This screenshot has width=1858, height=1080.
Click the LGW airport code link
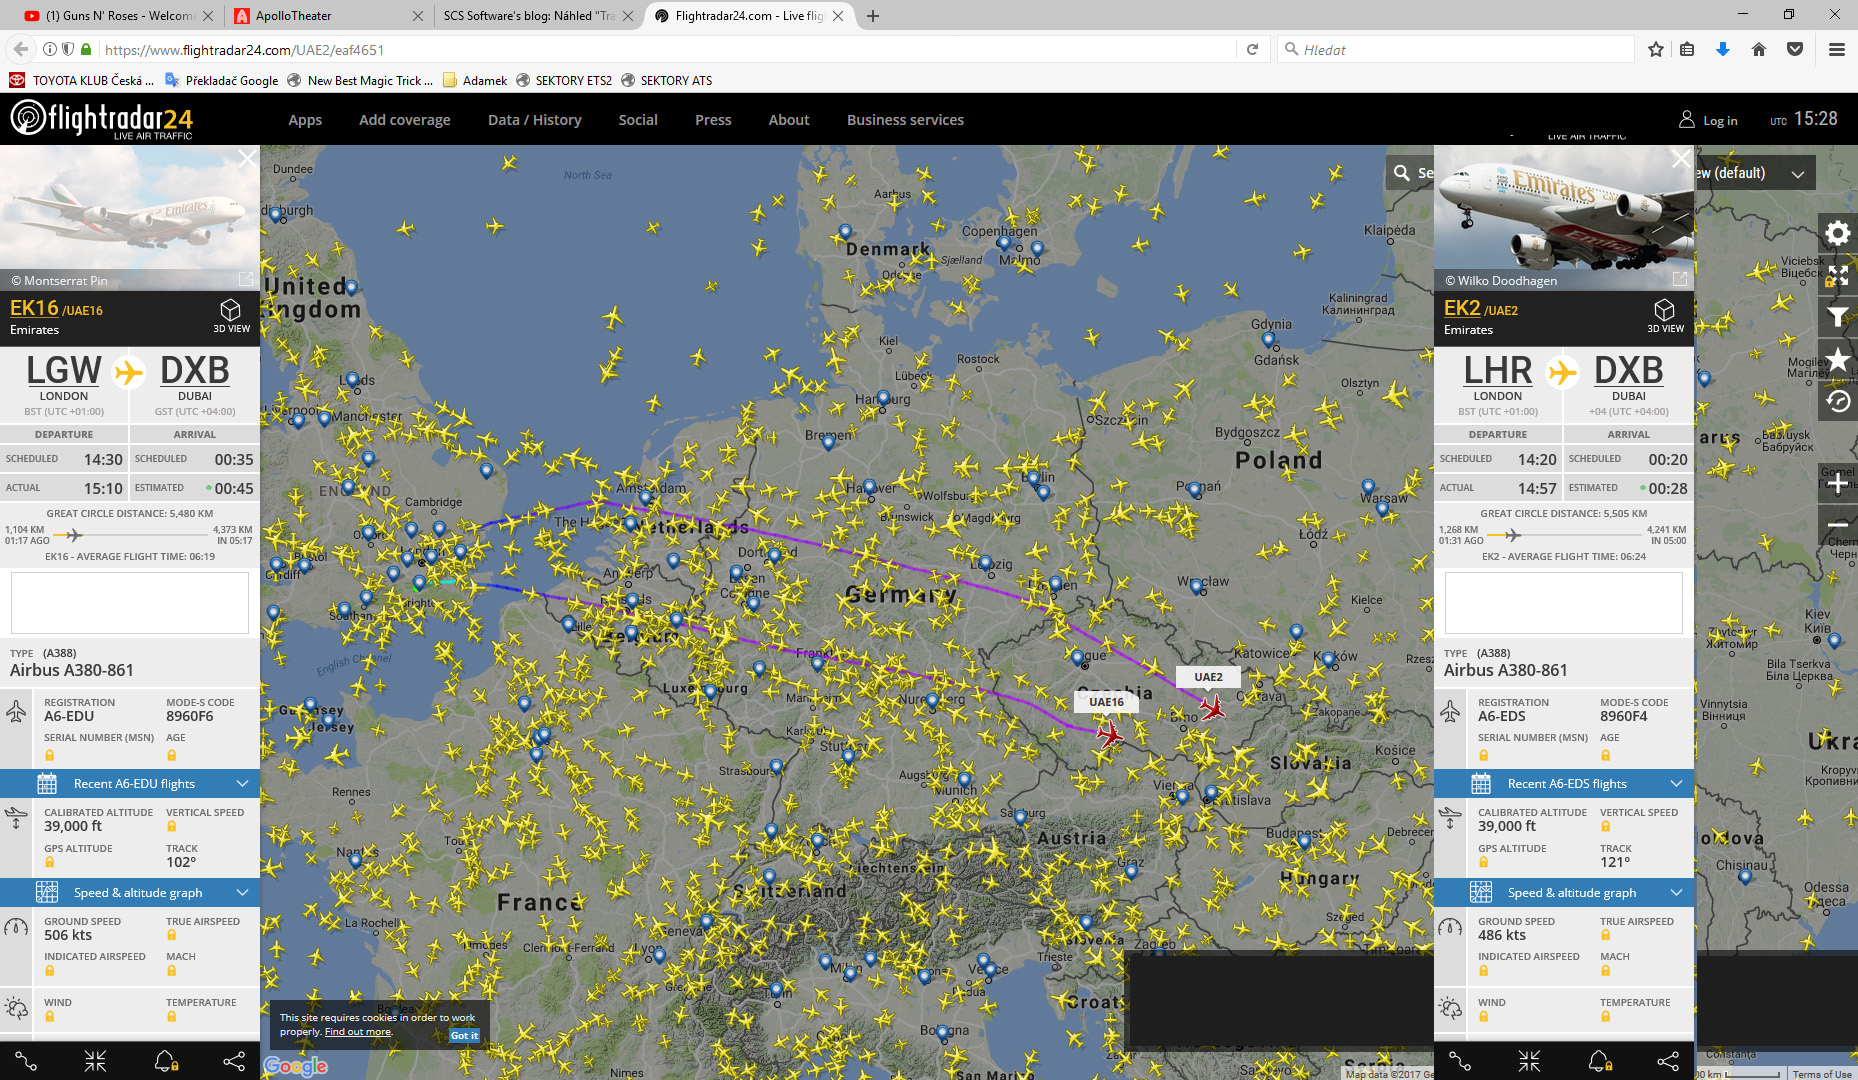pos(64,371)
